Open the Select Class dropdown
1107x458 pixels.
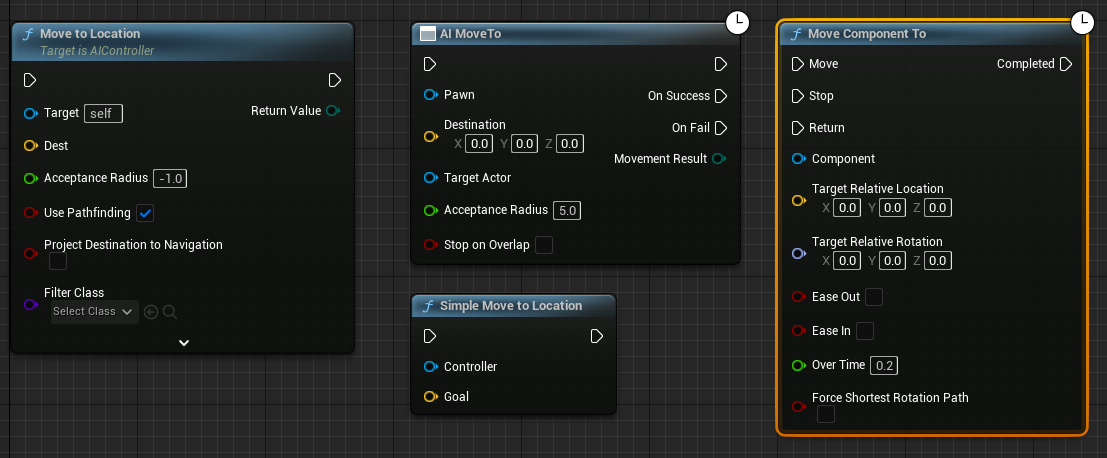tap(95, 311)
